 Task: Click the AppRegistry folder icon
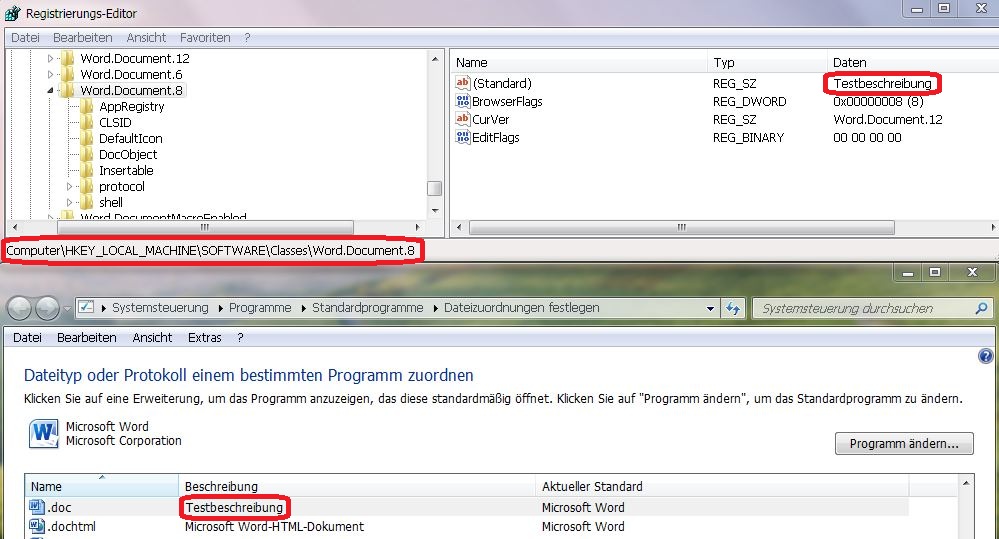tap(87, 106)
